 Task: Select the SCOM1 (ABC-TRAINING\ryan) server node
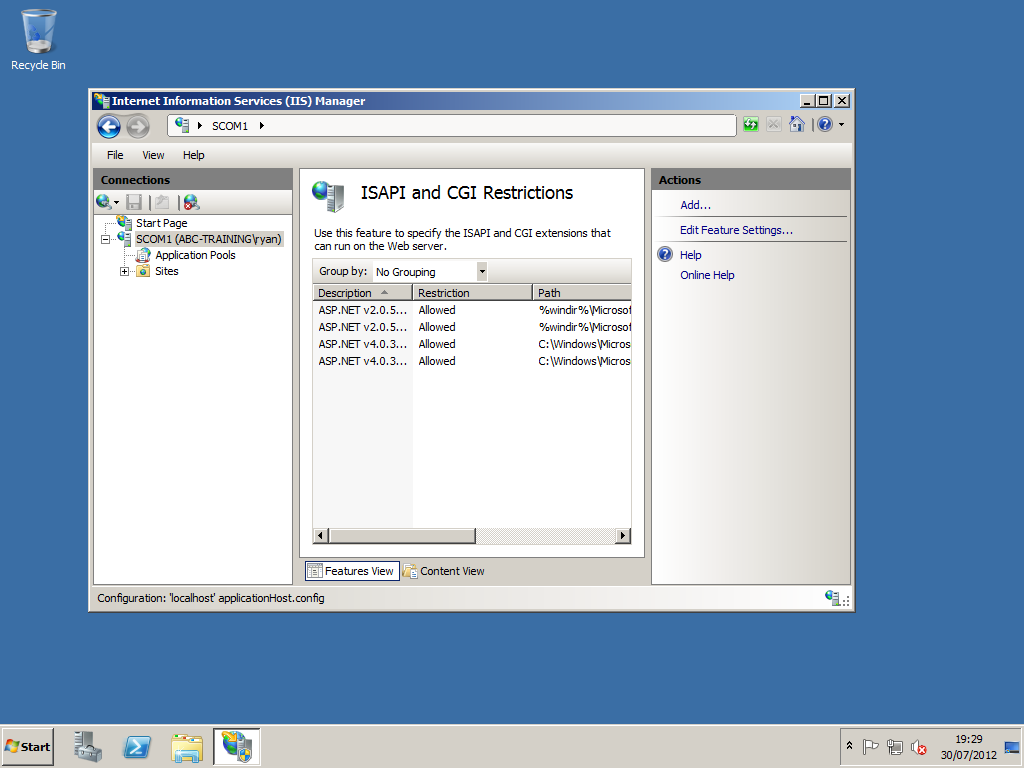point(209,239)
